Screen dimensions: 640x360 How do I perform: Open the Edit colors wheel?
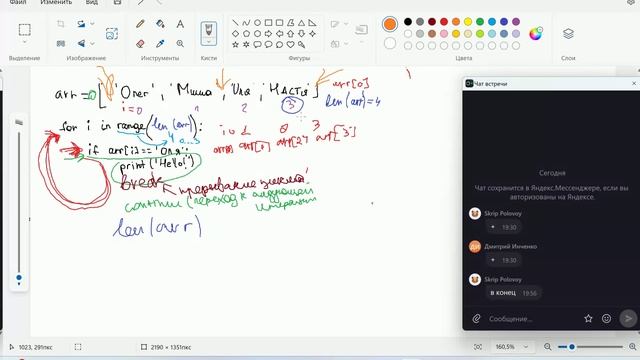(536, 33)
